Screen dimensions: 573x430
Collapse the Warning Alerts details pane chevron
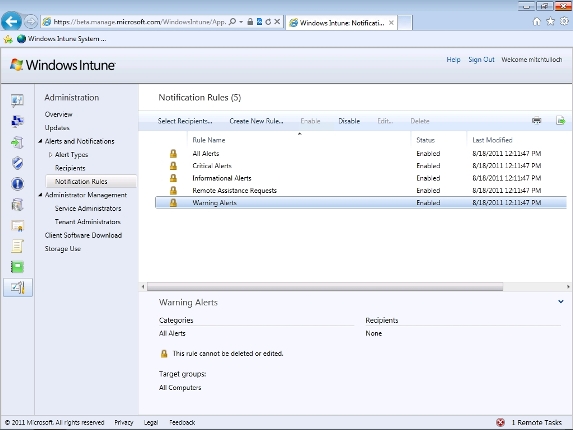click(x=561, y=302)
